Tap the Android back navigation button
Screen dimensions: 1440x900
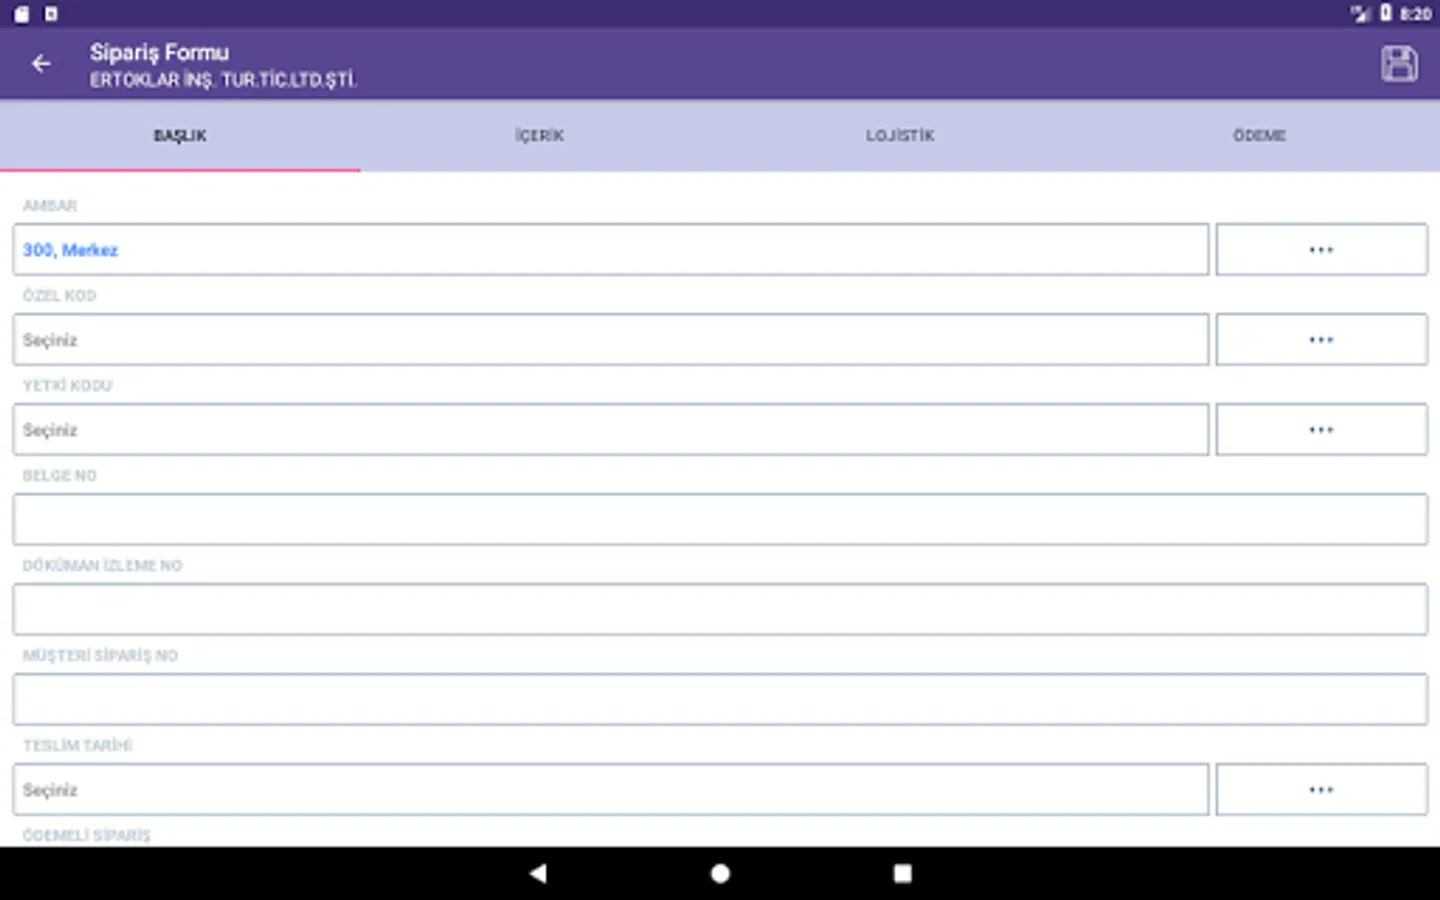[x=538, y=873]
